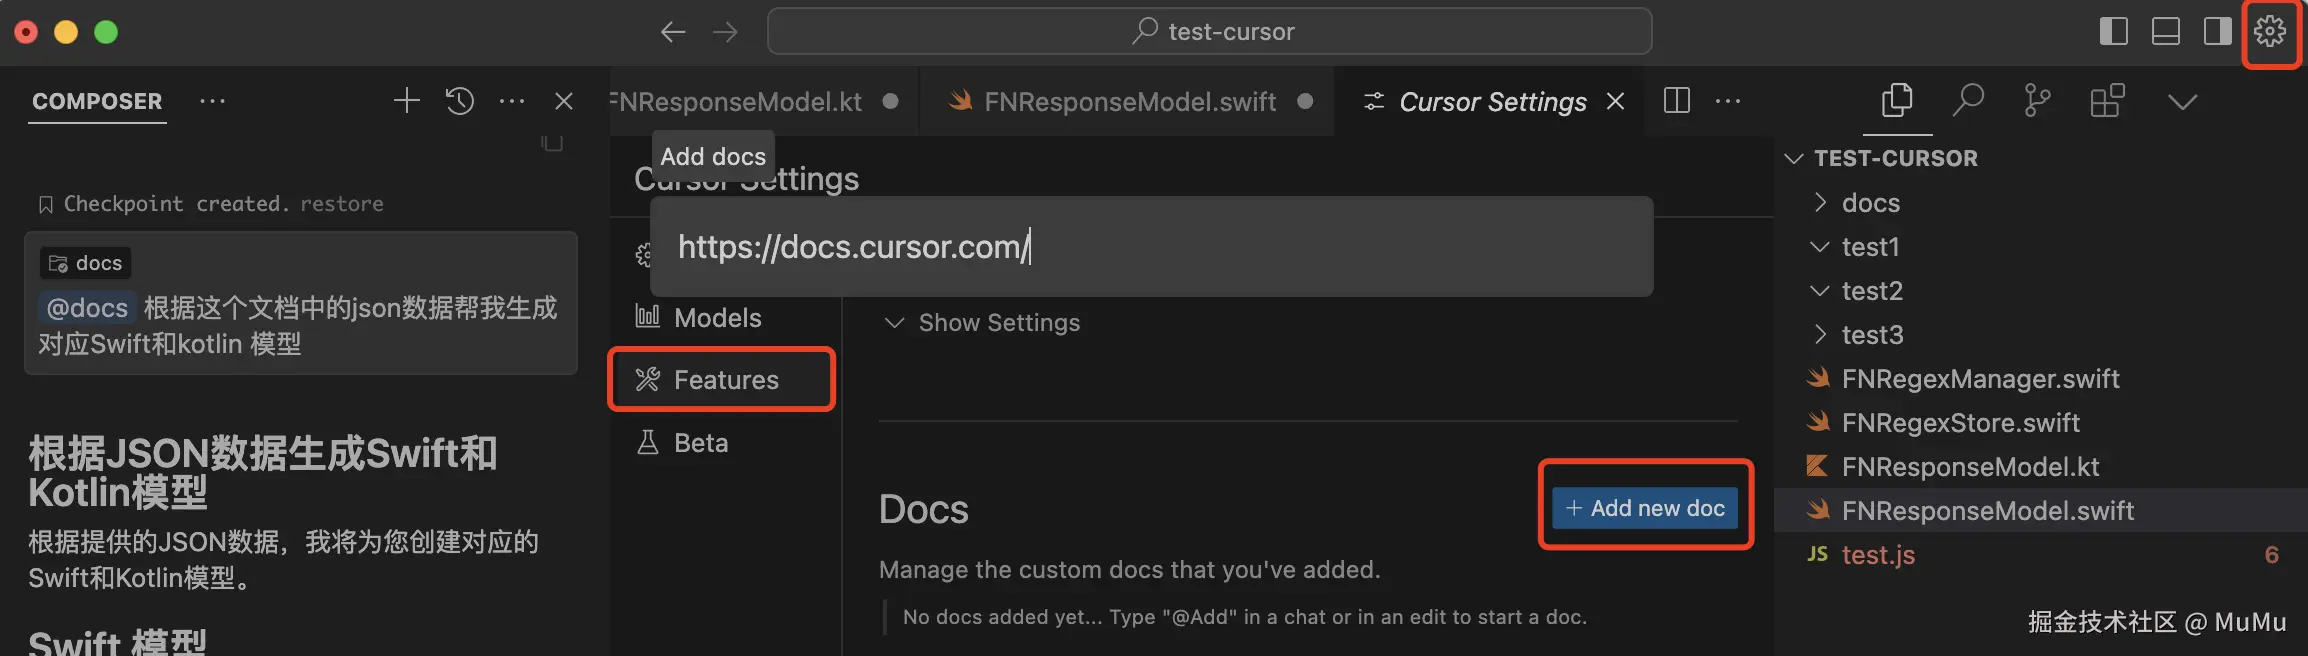
Task: Open the Extensions blocks icon
Action: click(x=2107, y=101)
